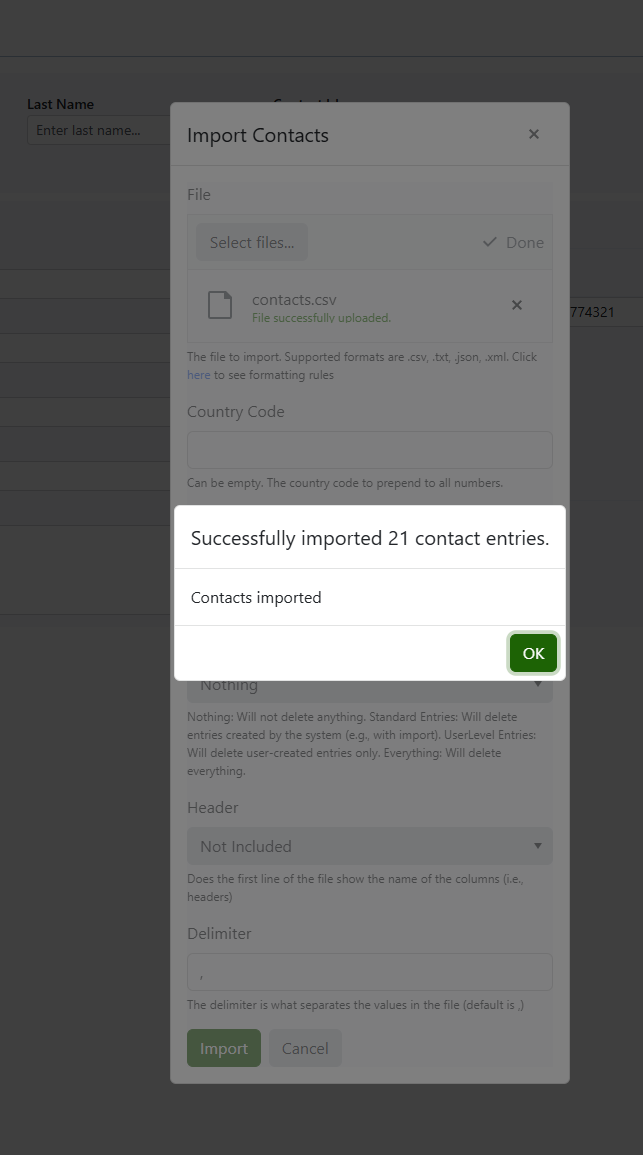Open the dropdown showing Nothing

tap(370, 691)
